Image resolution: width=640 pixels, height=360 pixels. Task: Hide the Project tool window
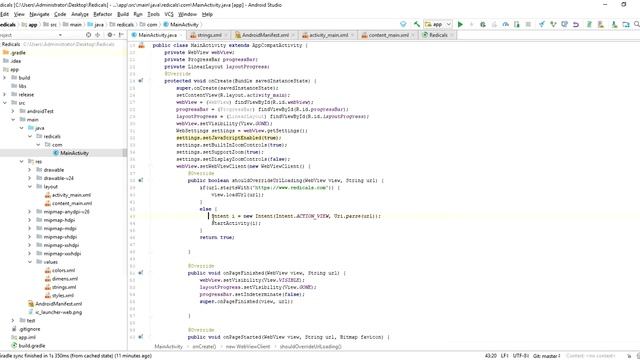(x=121, y=35)
